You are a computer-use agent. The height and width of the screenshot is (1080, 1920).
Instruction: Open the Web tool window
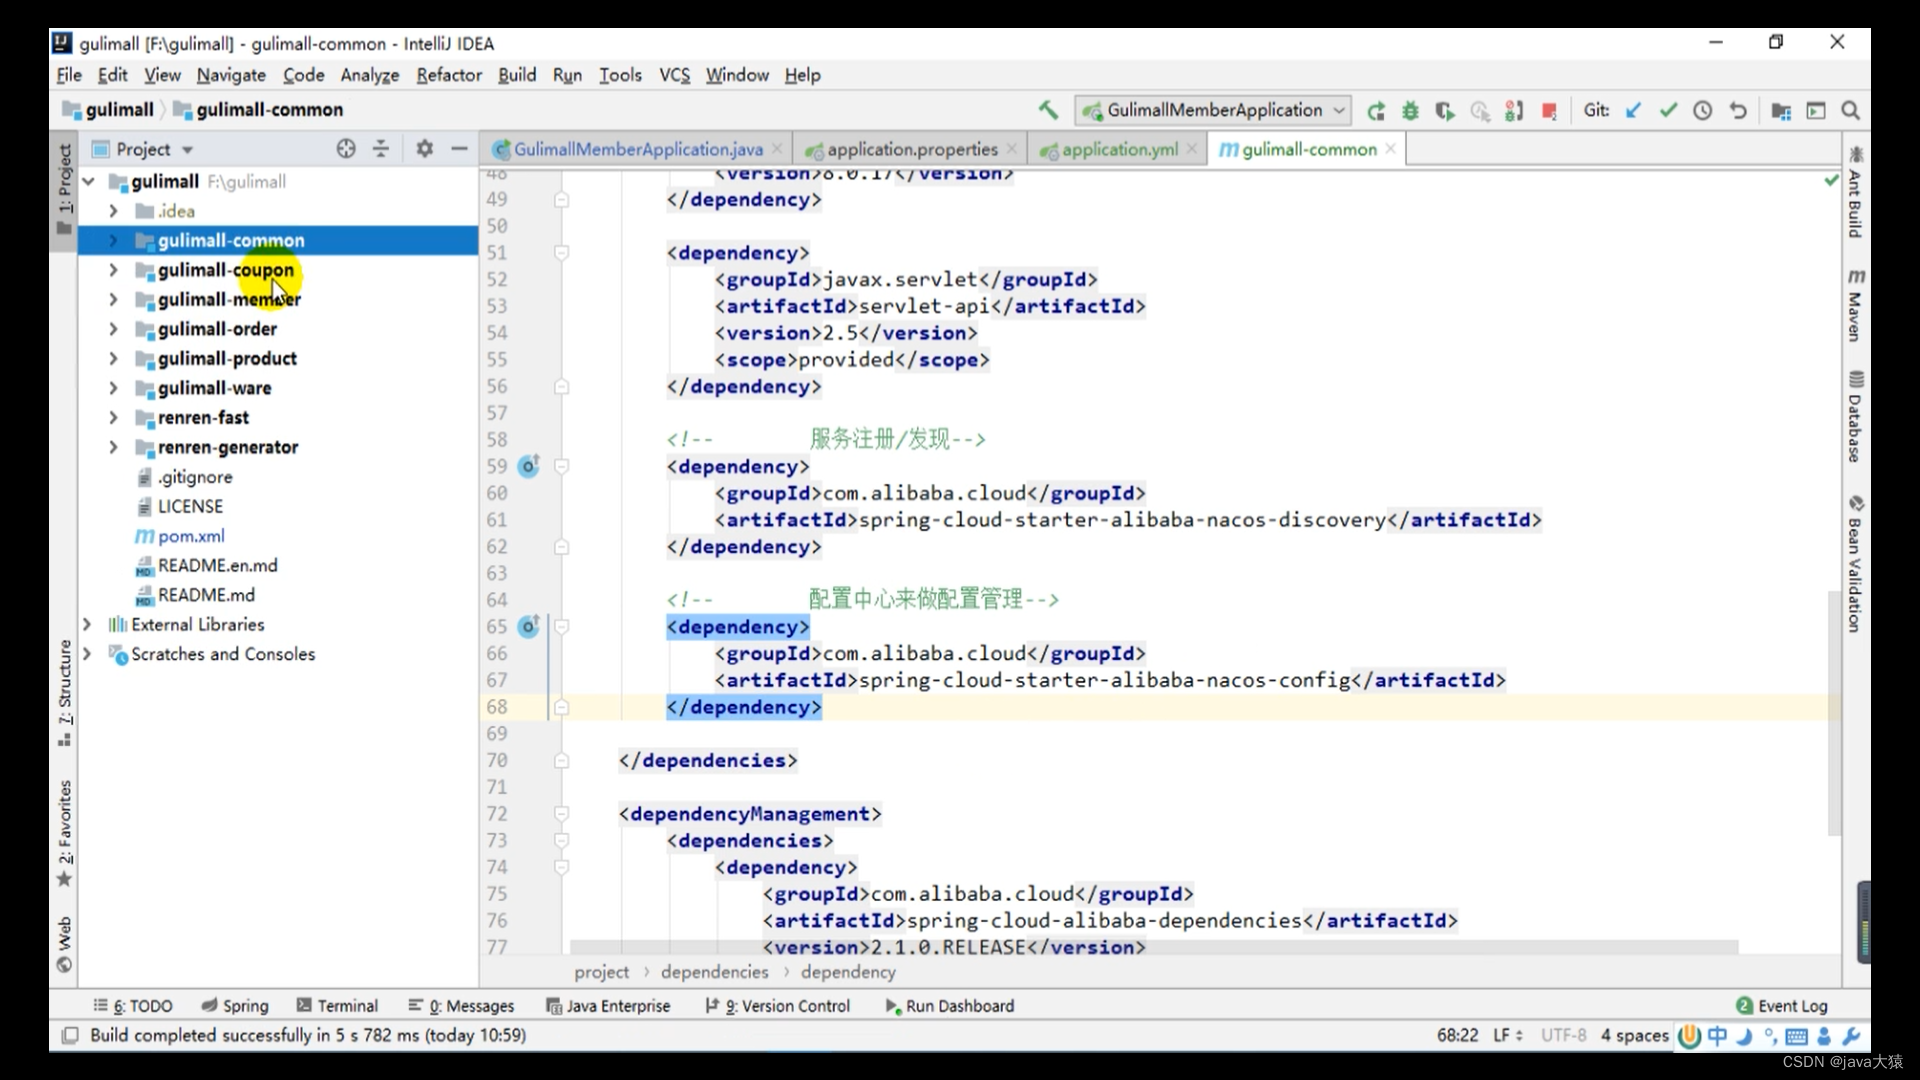[65, 944]
